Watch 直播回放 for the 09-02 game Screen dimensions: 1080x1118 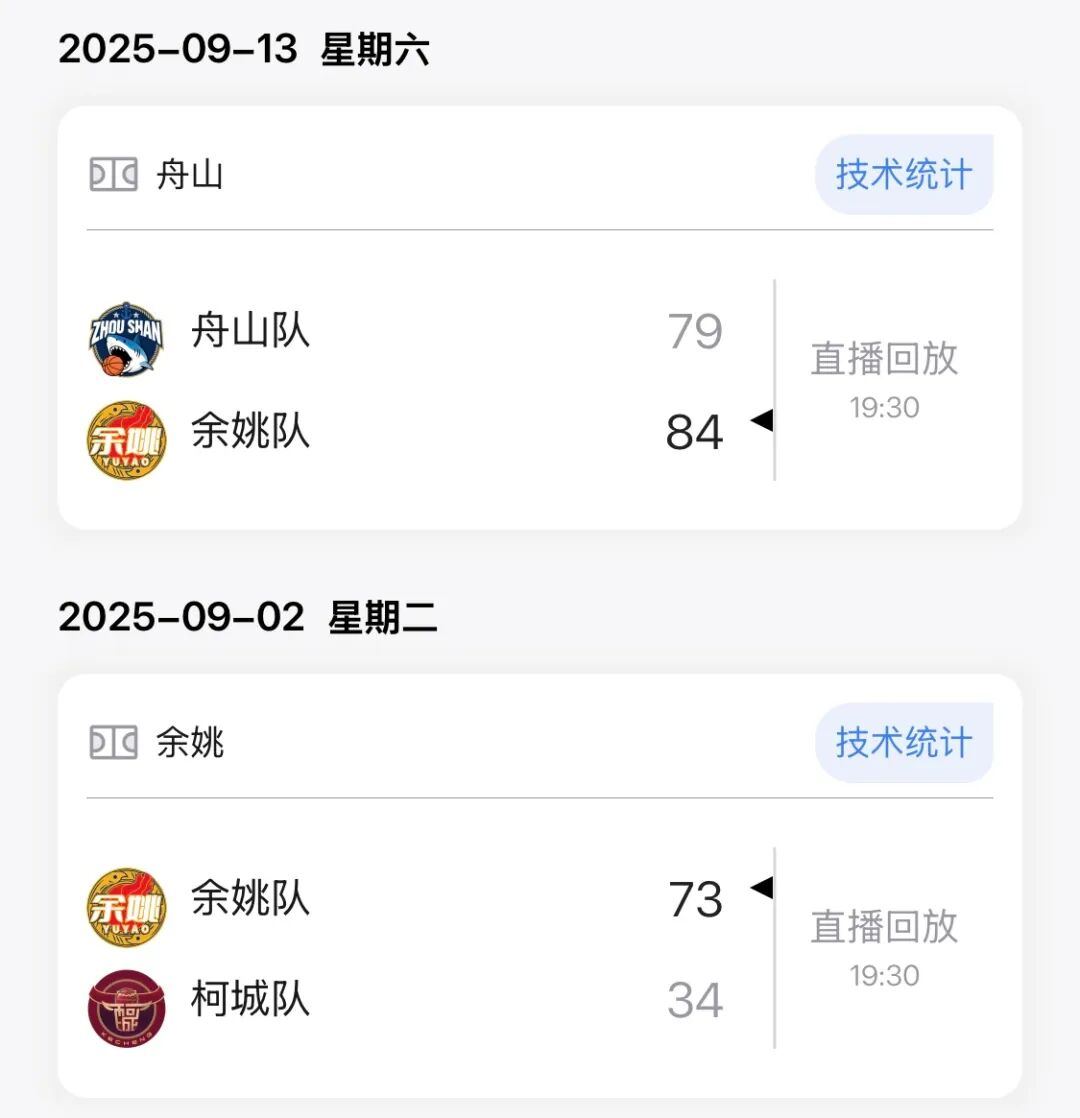(884, 927)
